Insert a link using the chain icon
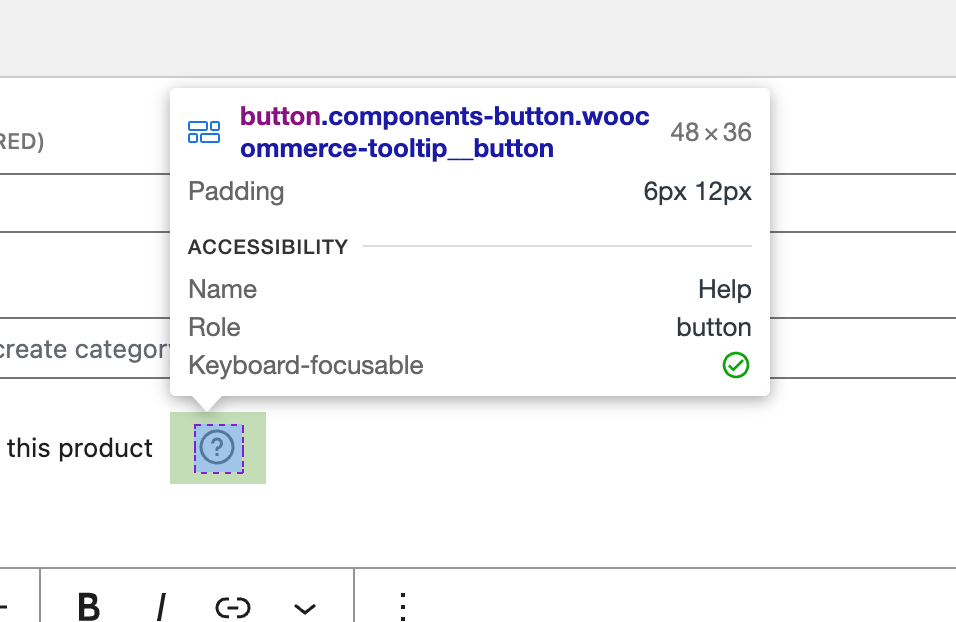The width and height of the screenshot is (956, 622). coord(234,607)
